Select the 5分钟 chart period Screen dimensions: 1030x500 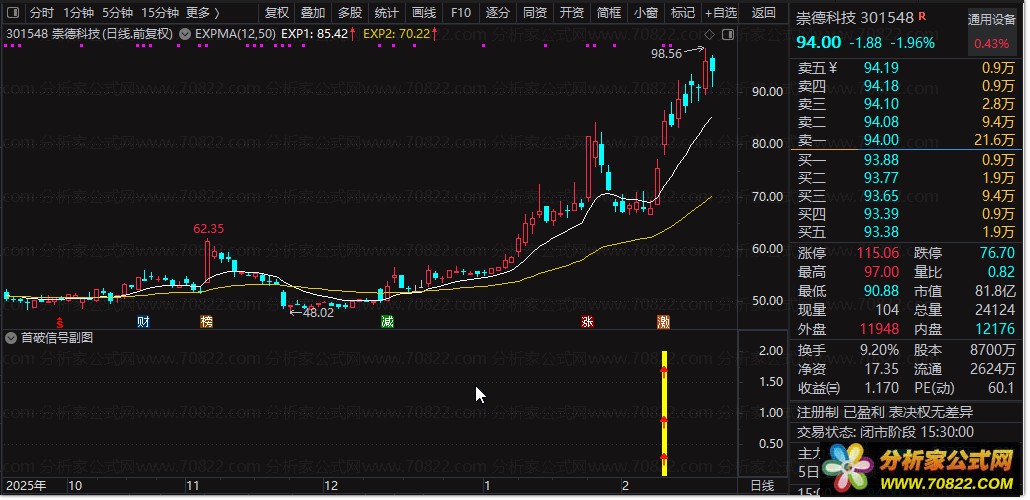118,12
